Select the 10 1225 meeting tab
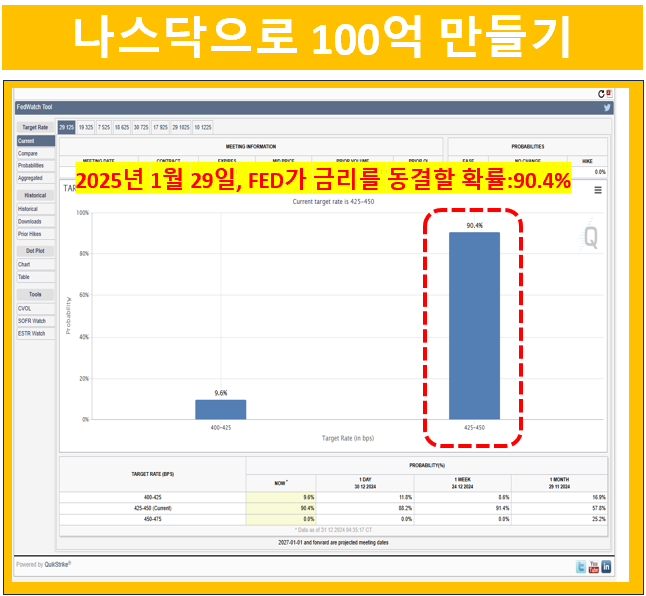The height and width of the screenshot is (596, 646). pyautogui.click(x=203, y=127)
